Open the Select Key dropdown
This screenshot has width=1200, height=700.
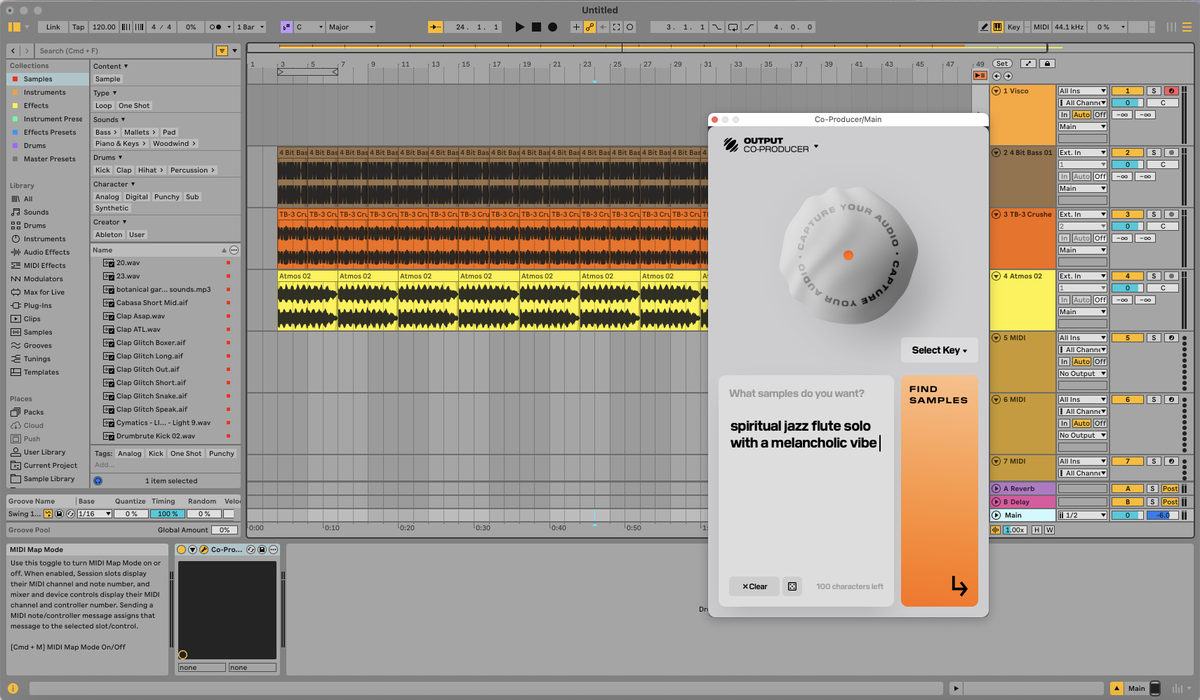(x=940, y=350)
